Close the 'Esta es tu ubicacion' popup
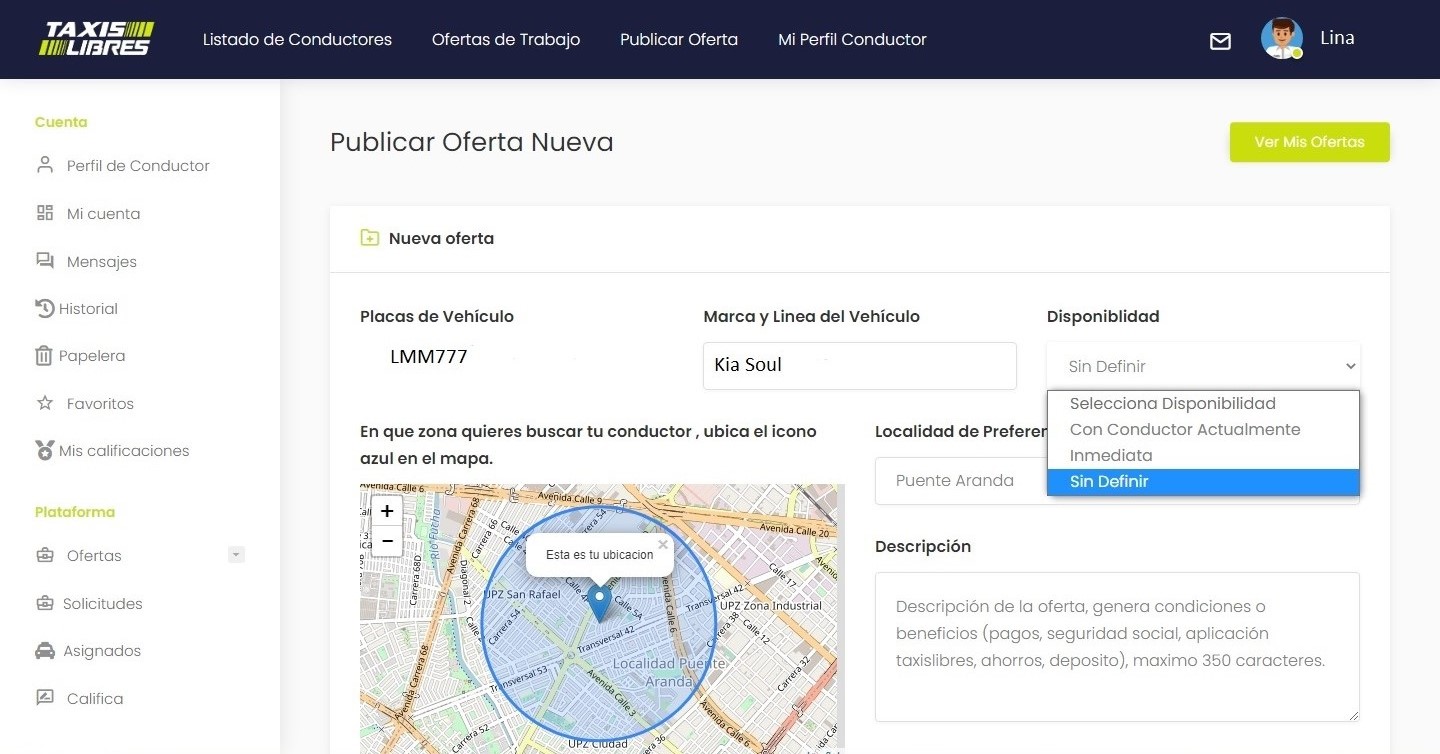 [662, 545]
